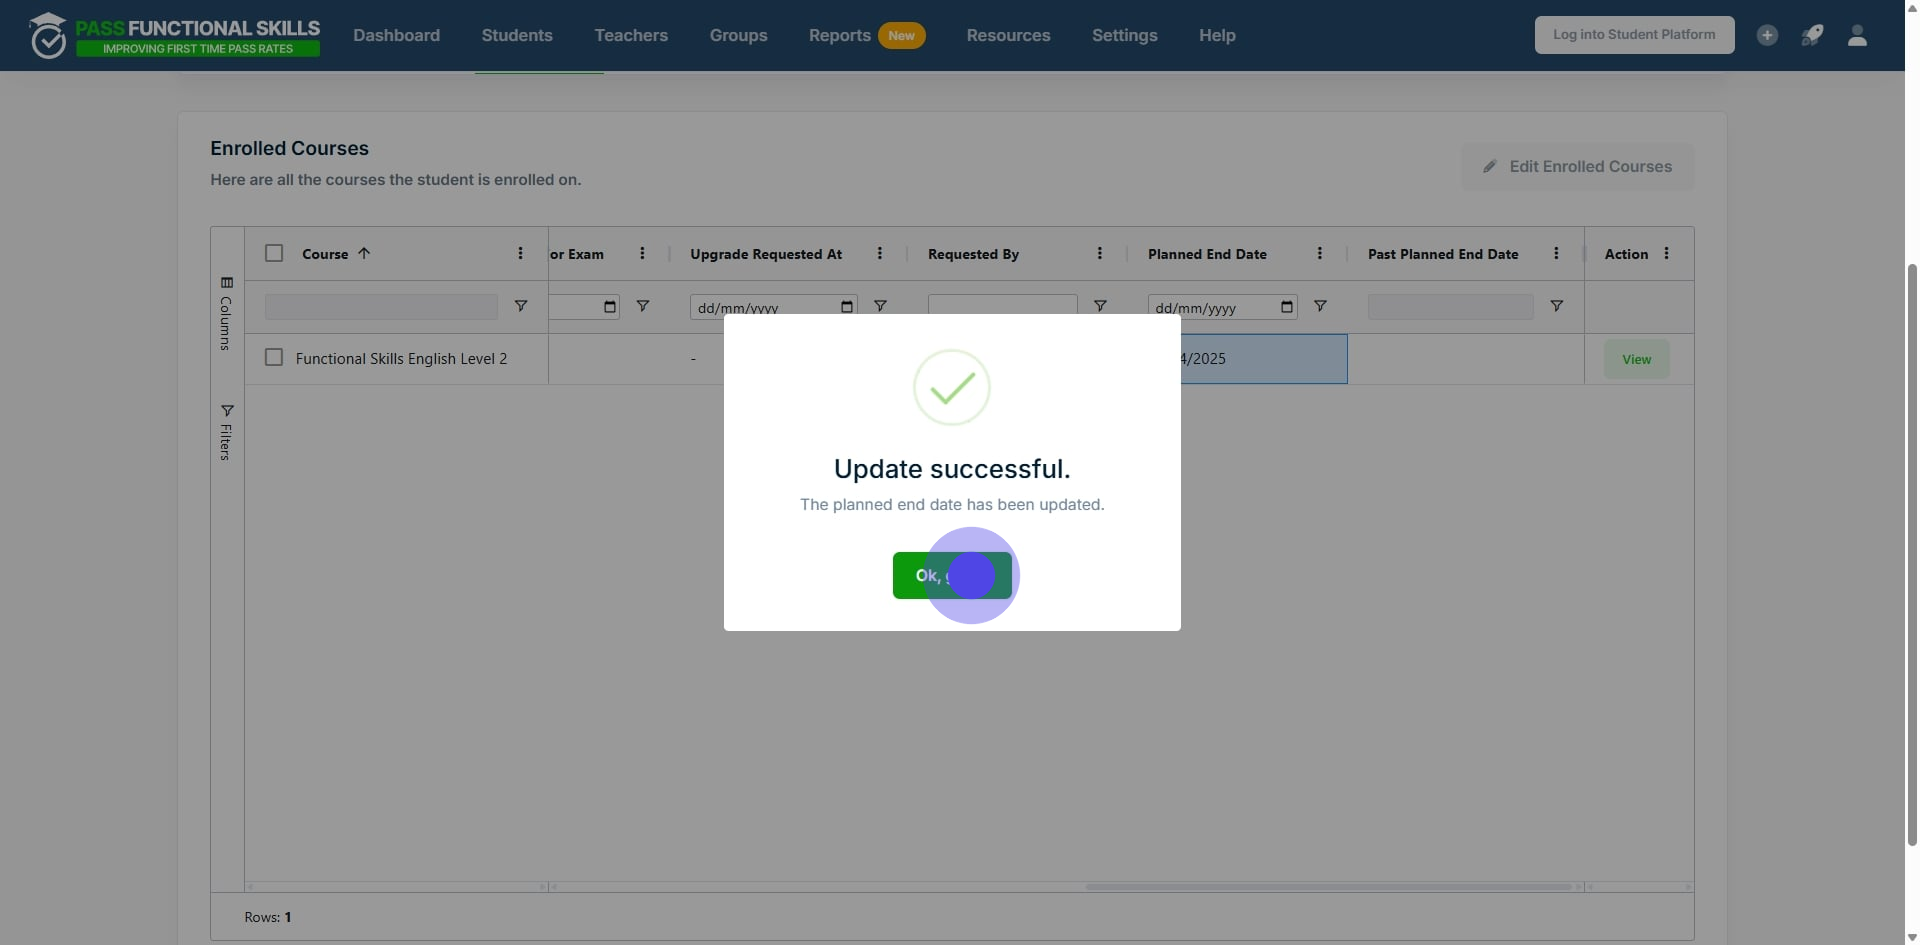1920x945 pixels.
Task: Click the Course filter text field
Action: point(381,307)
